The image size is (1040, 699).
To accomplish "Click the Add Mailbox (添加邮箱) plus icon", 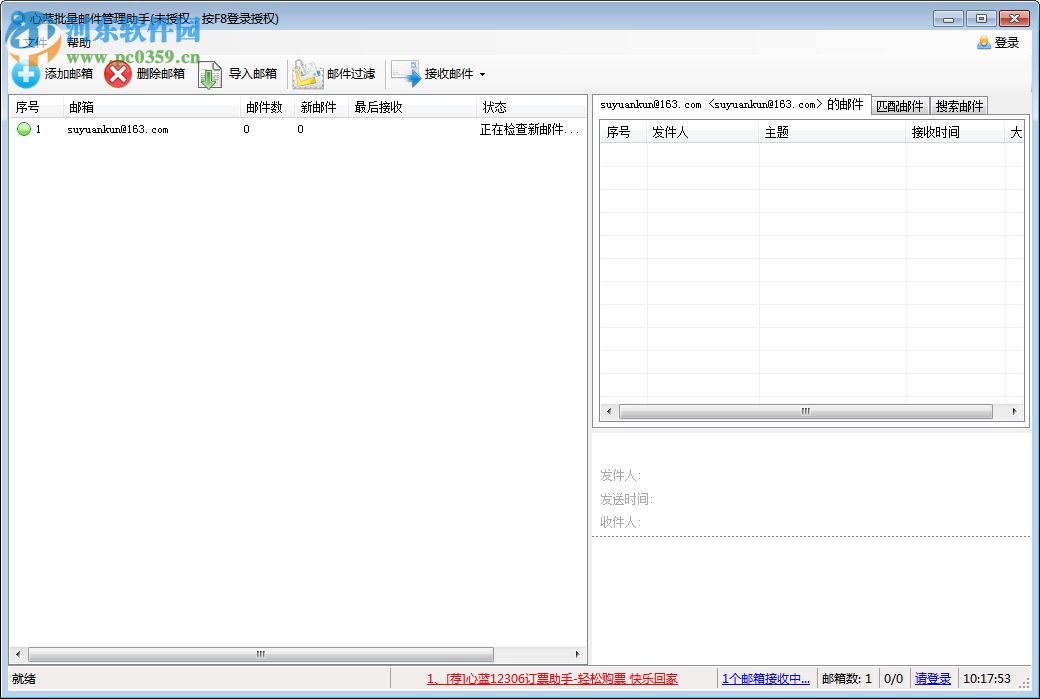I will pyautogui.click(x=26, y=74).
